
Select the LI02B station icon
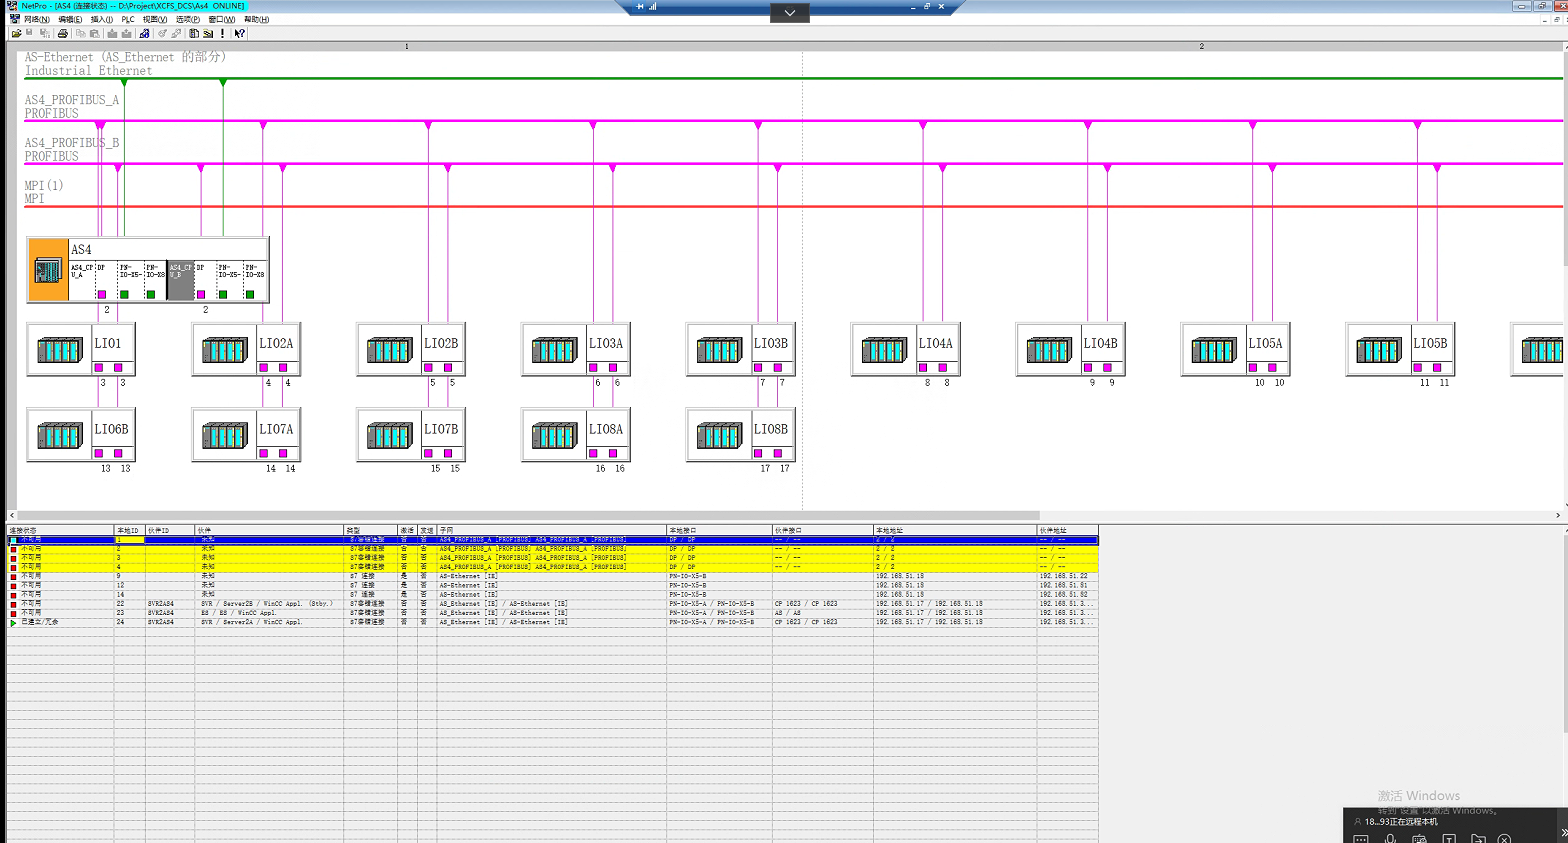pyautogui.click(x=390, y=350)
